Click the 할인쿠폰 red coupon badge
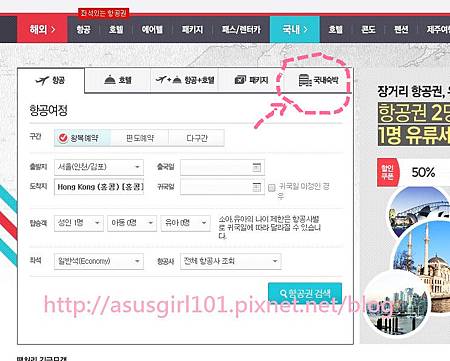This screenshot has height=361, width=450. (x=387, y=172)
